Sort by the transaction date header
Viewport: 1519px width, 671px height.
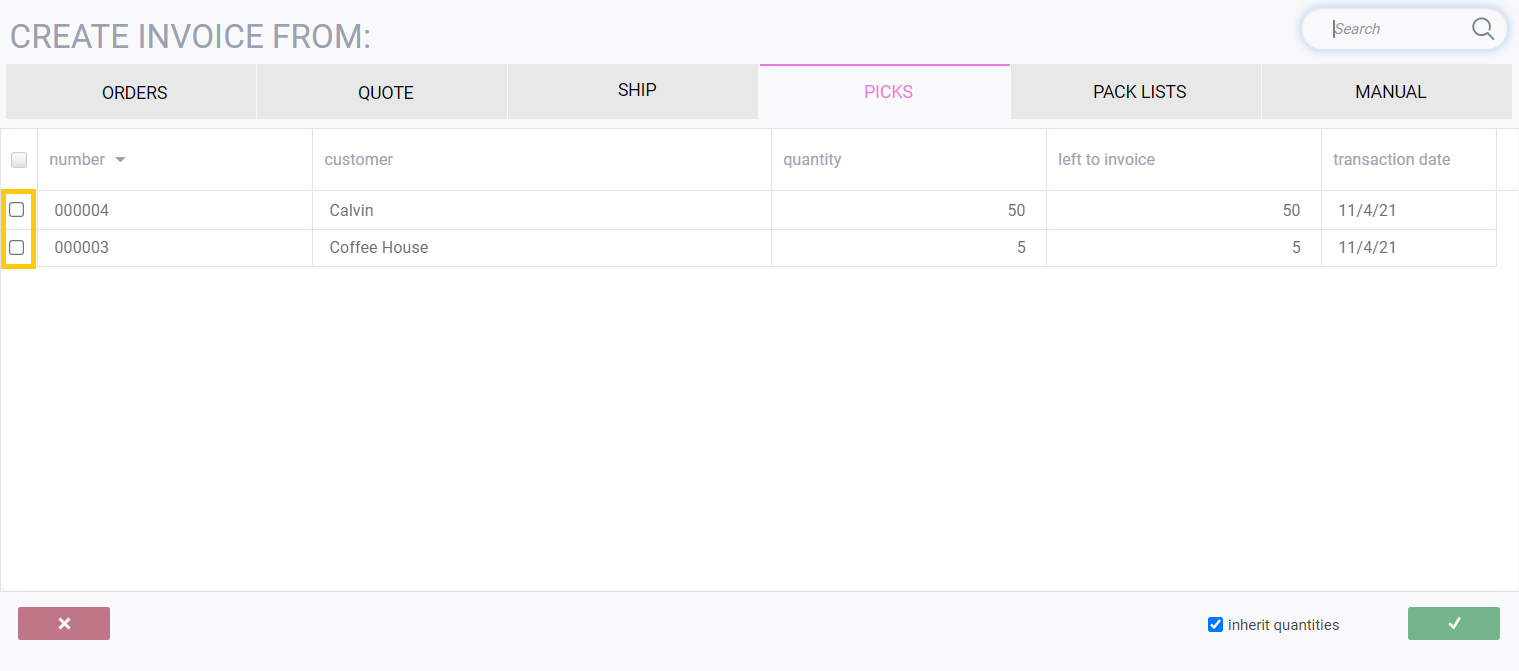tap(1391, 160)
